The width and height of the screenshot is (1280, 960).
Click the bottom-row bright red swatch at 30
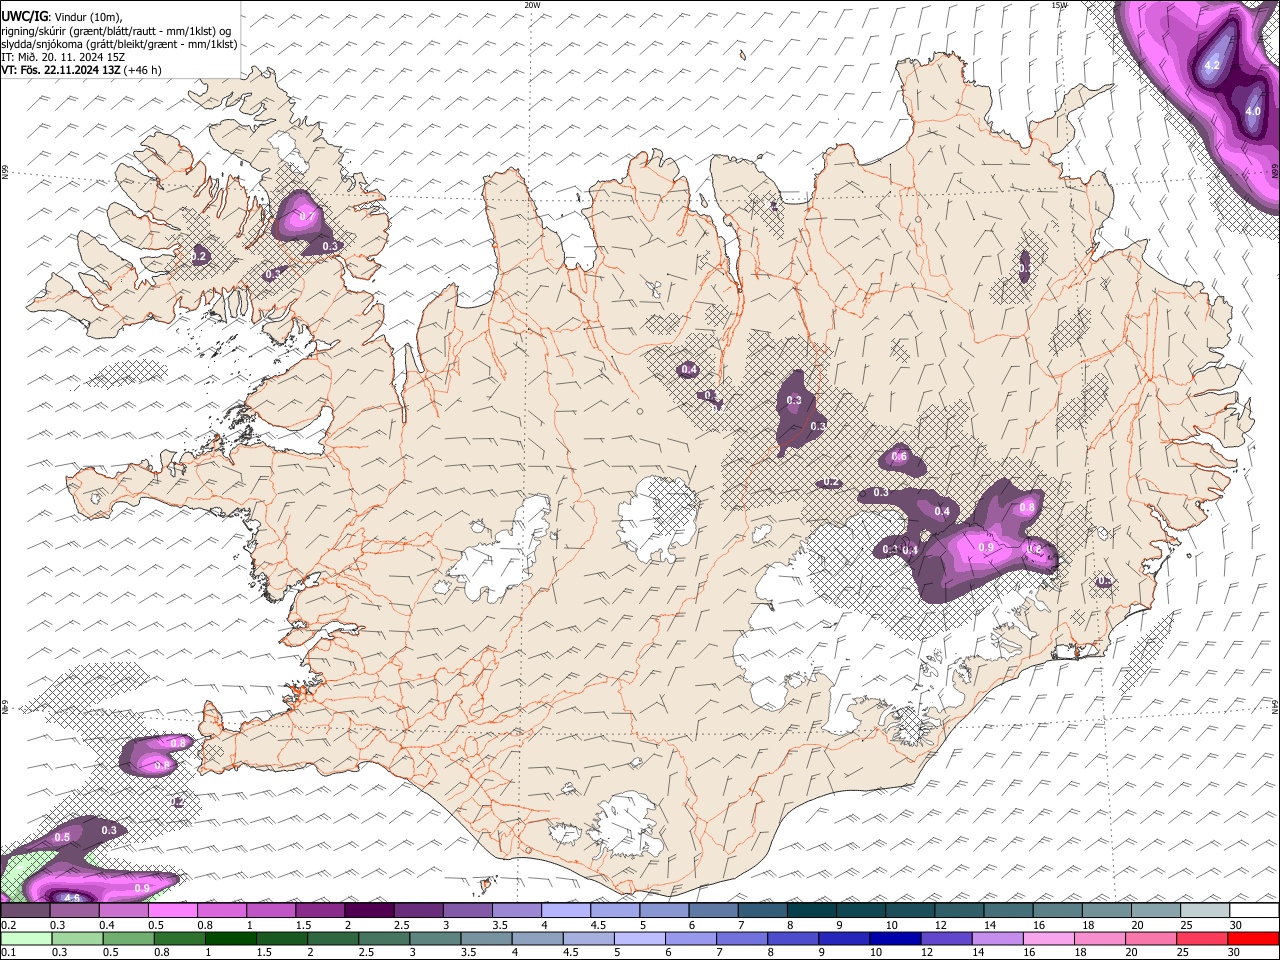[x=1253, y=939]
